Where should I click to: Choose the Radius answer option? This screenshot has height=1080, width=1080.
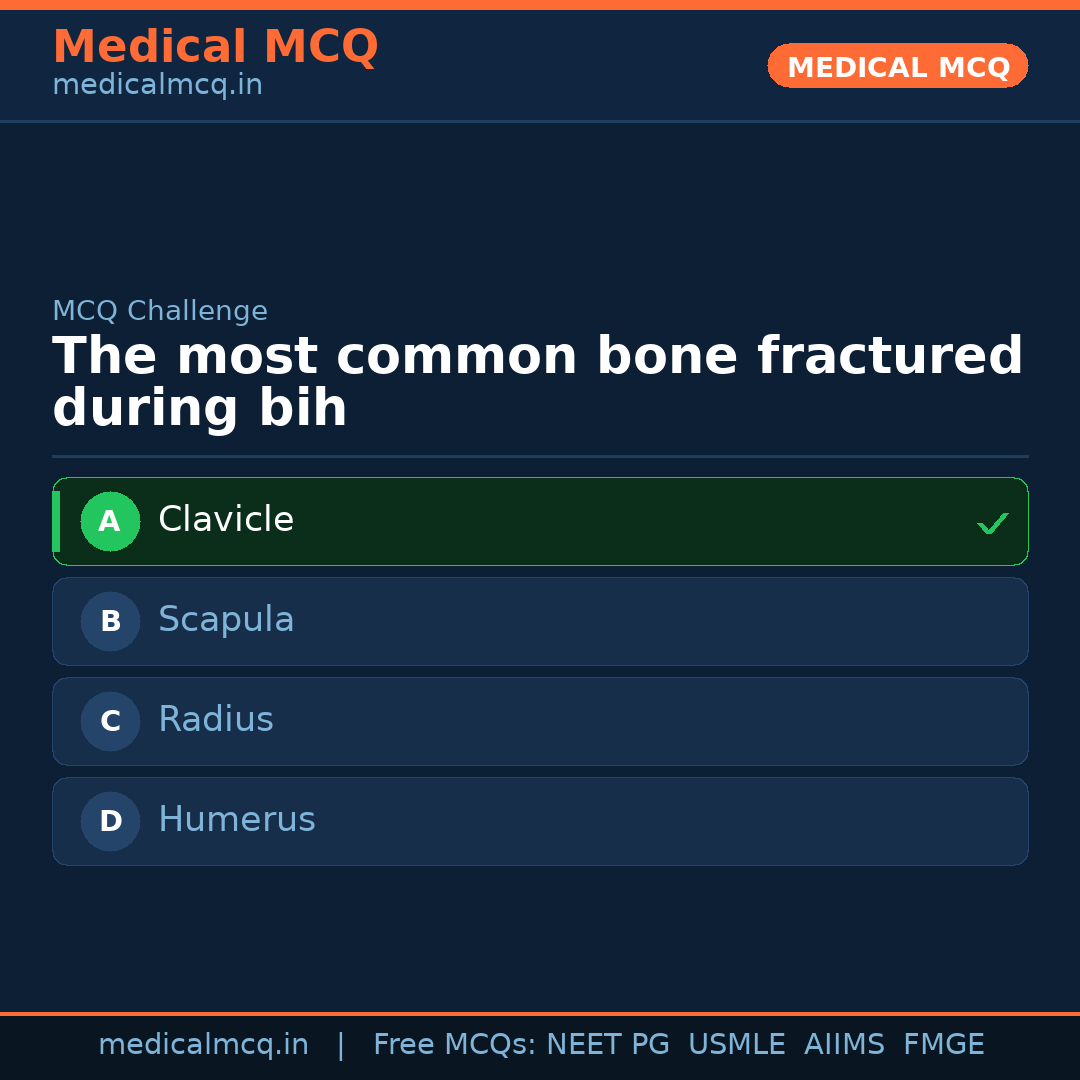pos(216,720)
